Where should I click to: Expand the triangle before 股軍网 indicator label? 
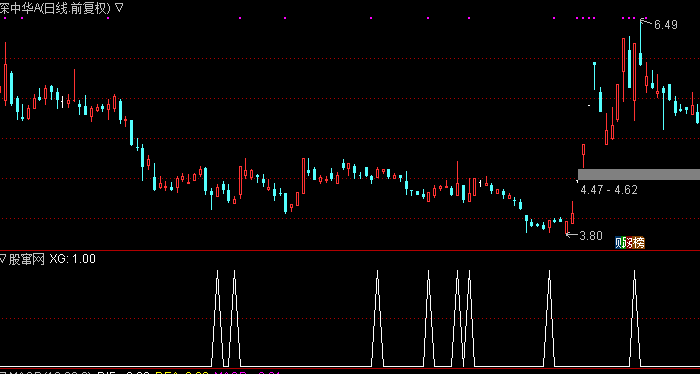click(x=2, y=259)
